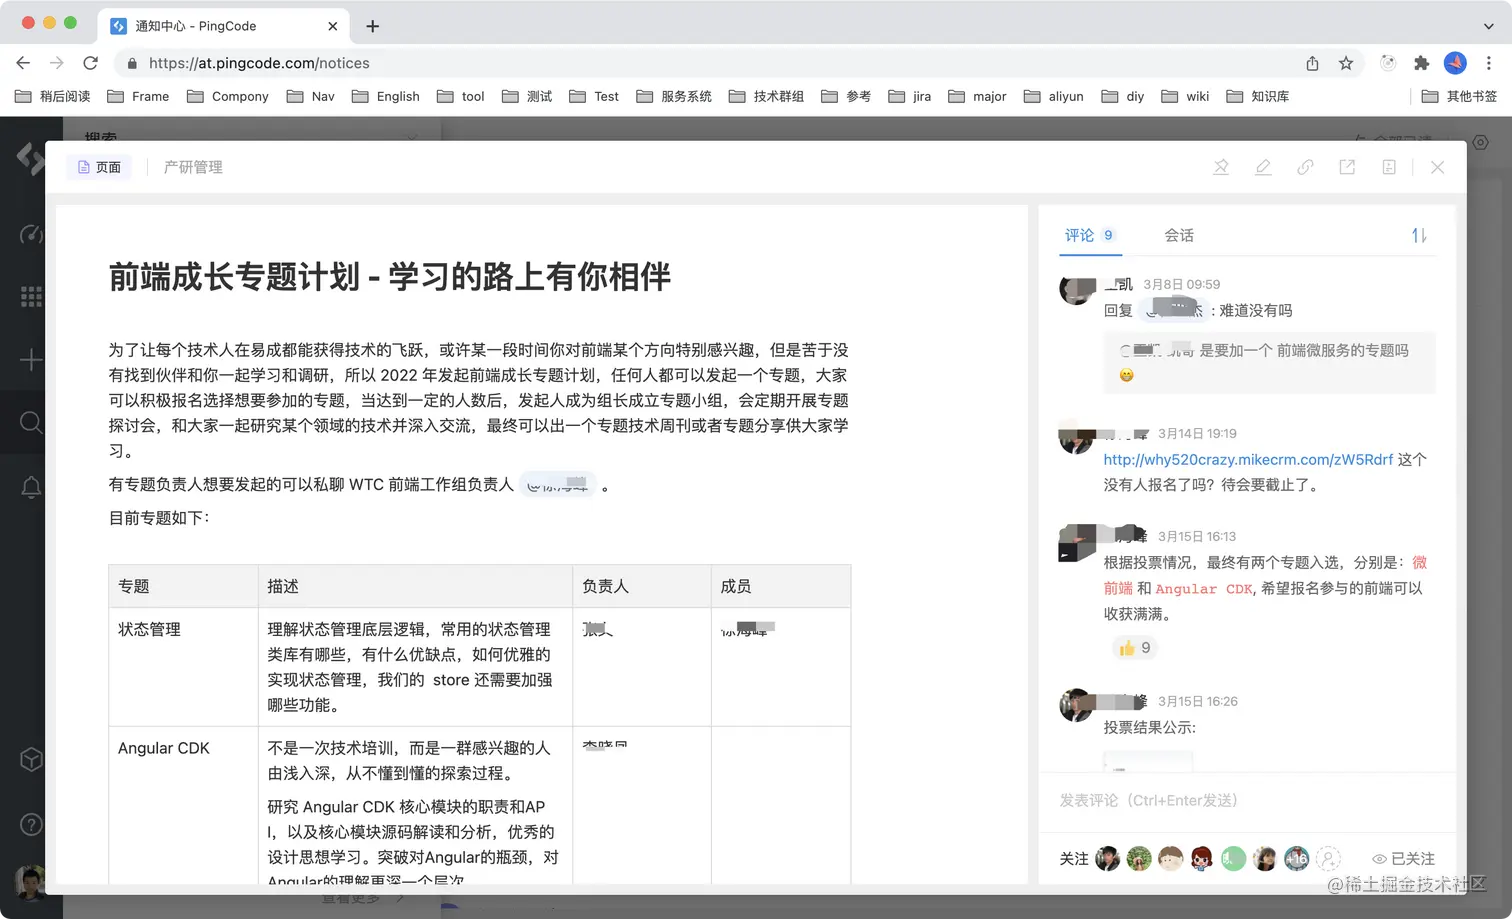Image resolution: width=1512 pixels, height=919 pixels.
Task: Switch to the 评论 tab
Action: pos(1089,235)
